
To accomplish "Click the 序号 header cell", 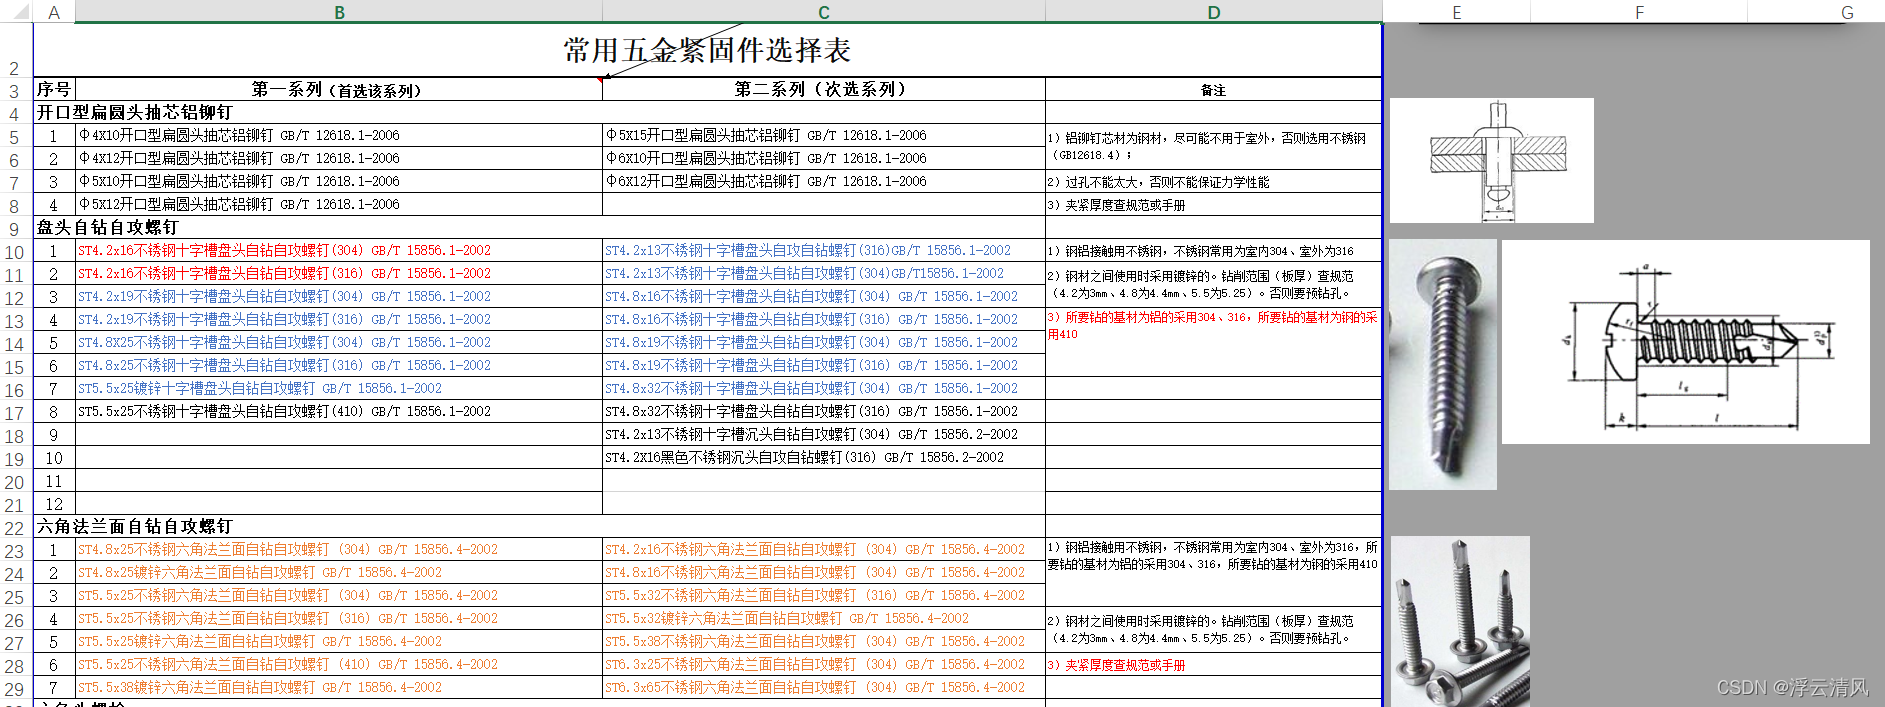I will coord(54,89).
